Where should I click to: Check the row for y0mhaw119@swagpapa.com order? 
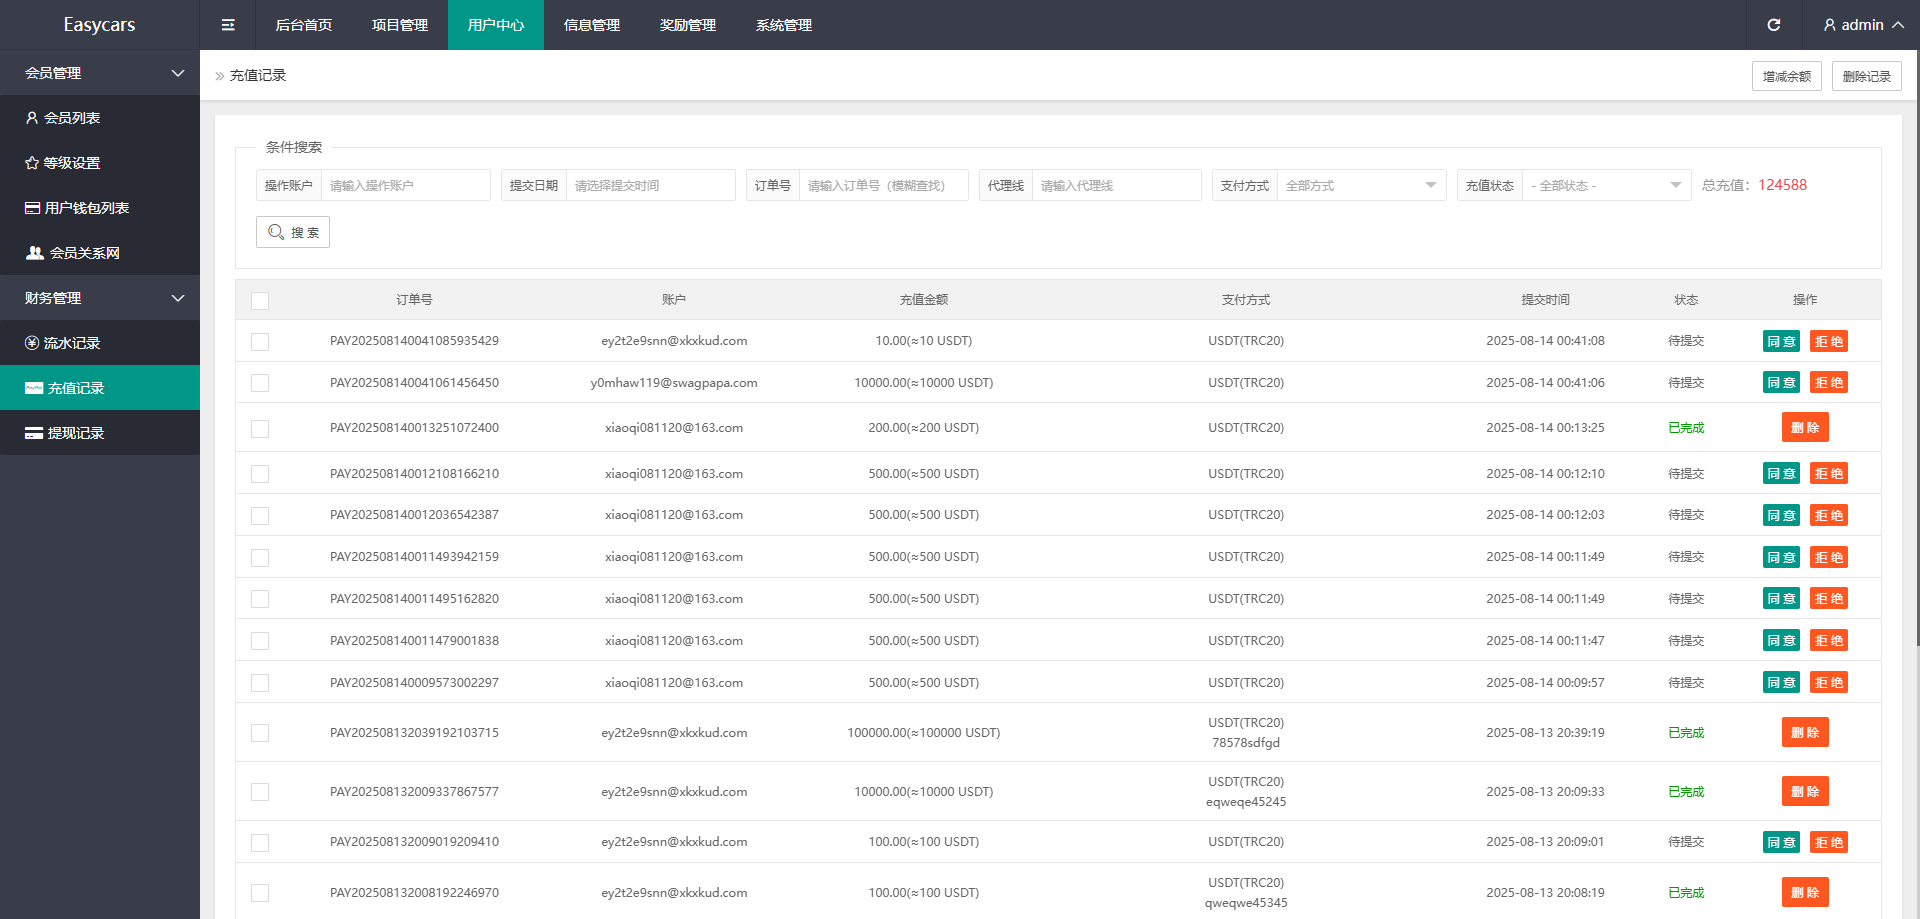tap(260, 383)
